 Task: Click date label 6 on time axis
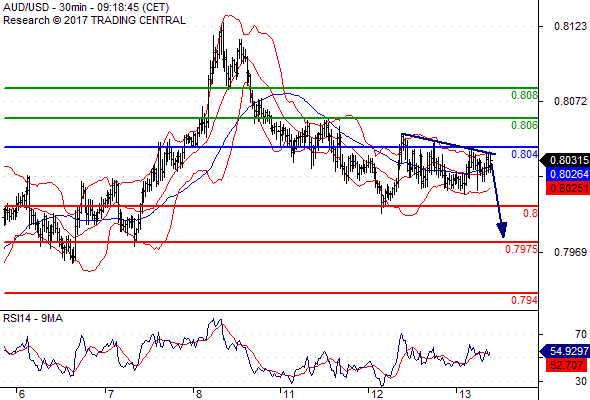click(x=22, y=394)
